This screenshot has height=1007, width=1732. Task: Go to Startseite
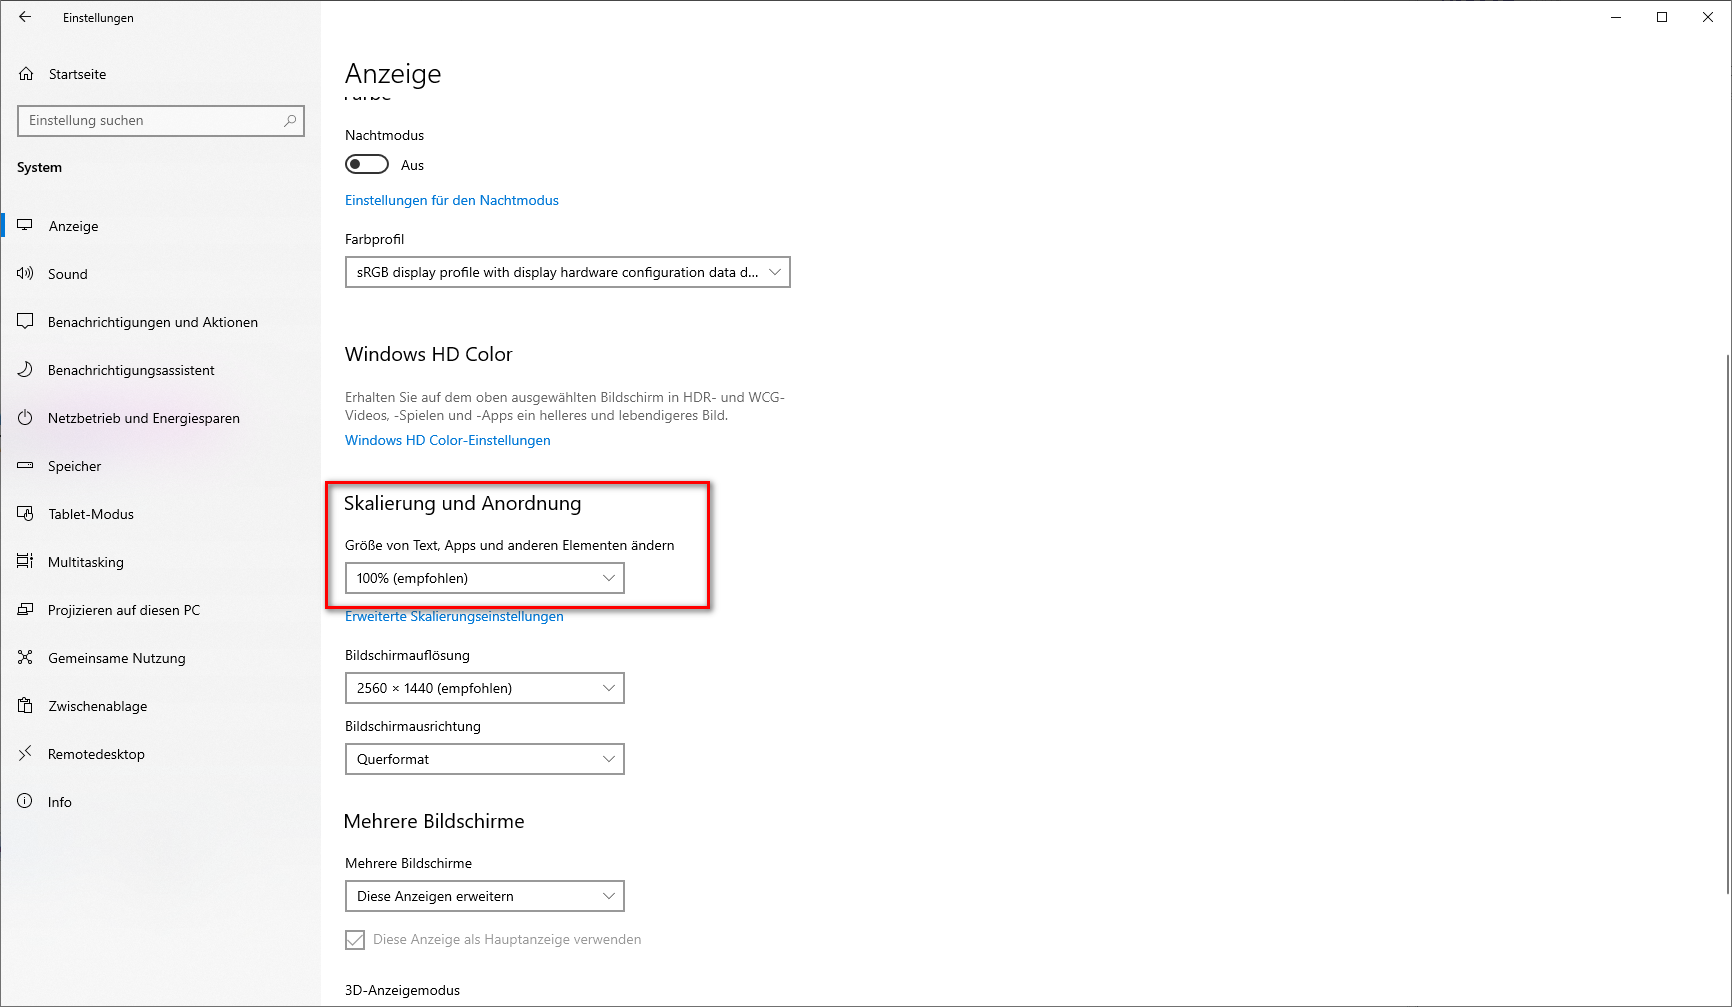click(x=160, y=74)
